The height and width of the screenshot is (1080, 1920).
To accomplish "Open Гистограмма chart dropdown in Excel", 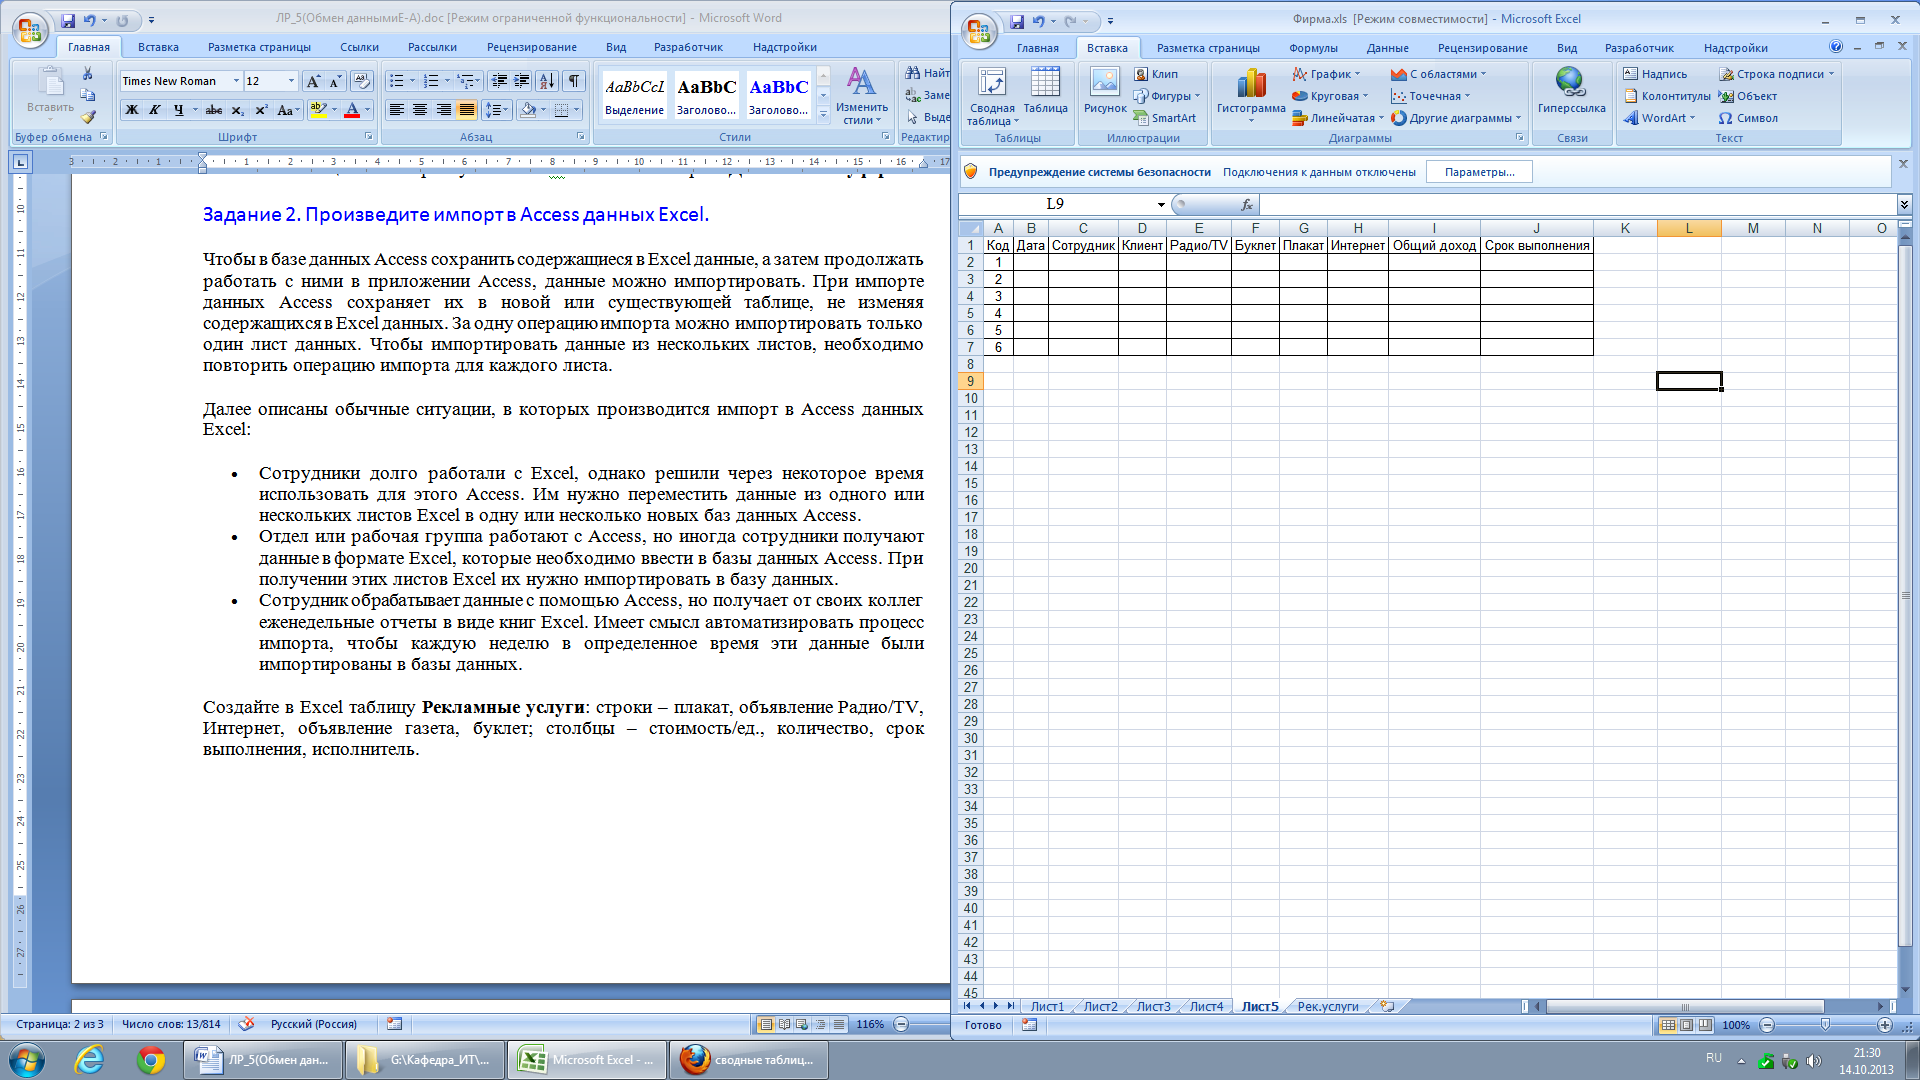I will (1251, 96).
